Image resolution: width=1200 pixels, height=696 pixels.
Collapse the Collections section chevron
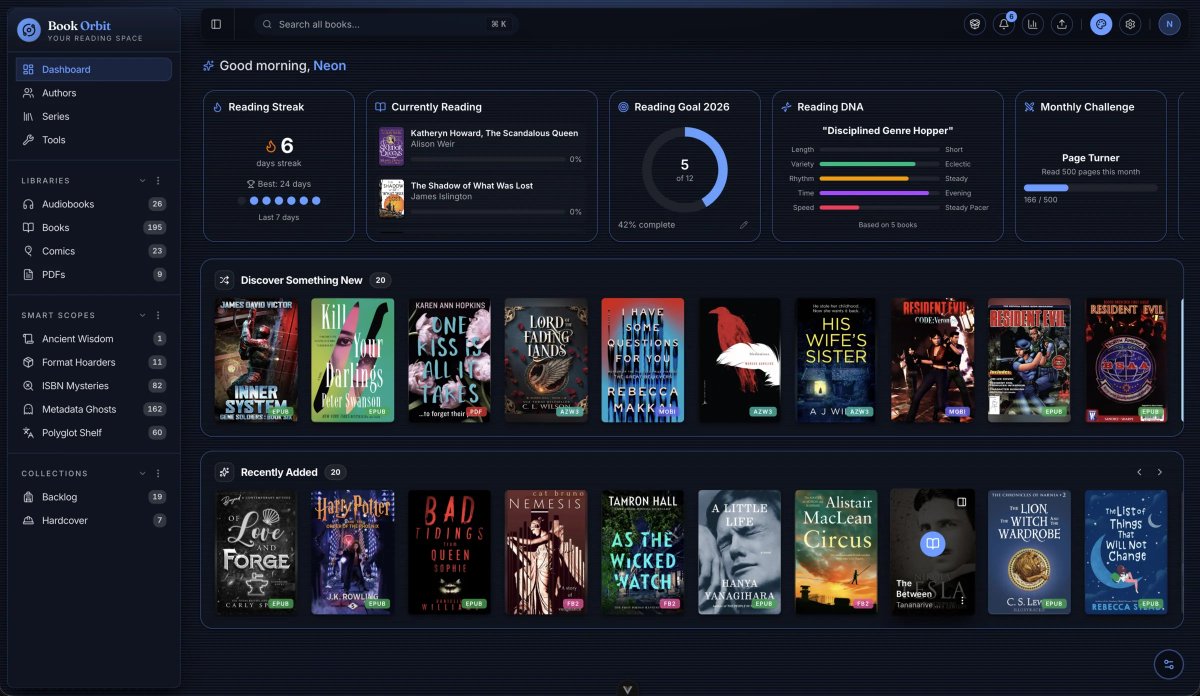point(142,473)
